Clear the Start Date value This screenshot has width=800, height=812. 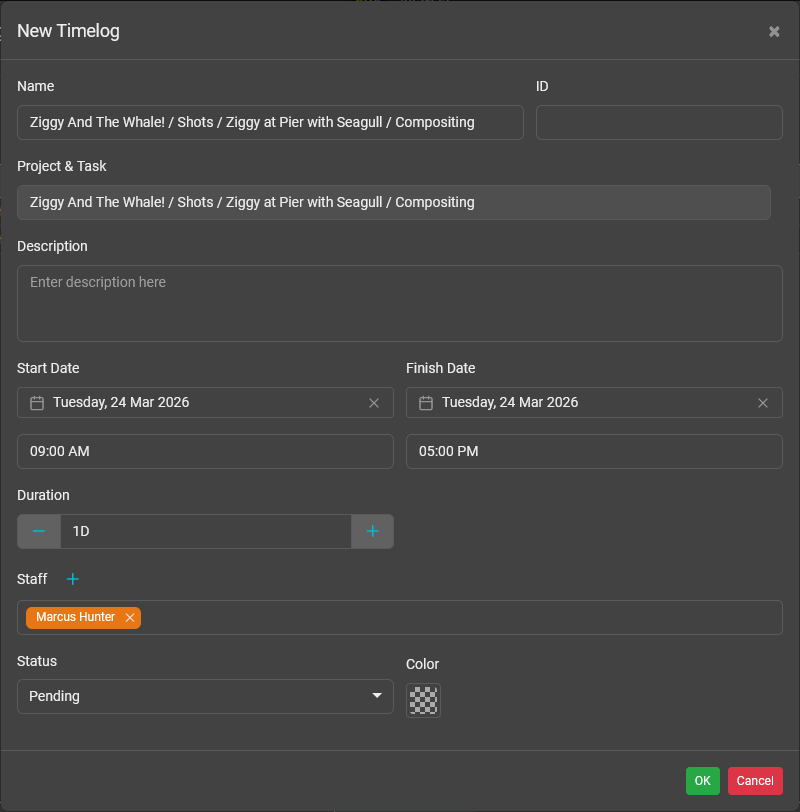click(x=374, y=403)
